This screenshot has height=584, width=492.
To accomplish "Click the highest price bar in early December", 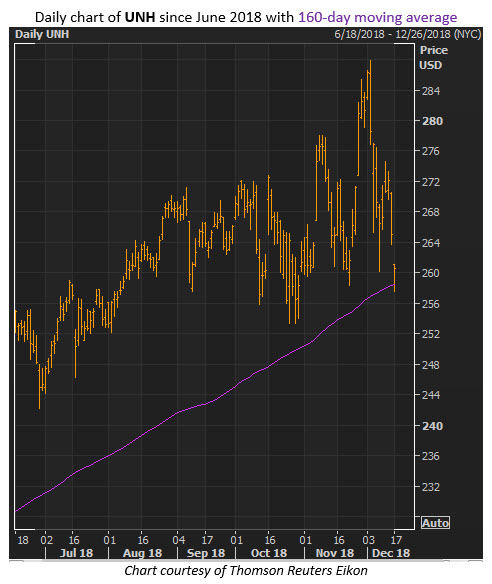I will (x=370, y=102).
